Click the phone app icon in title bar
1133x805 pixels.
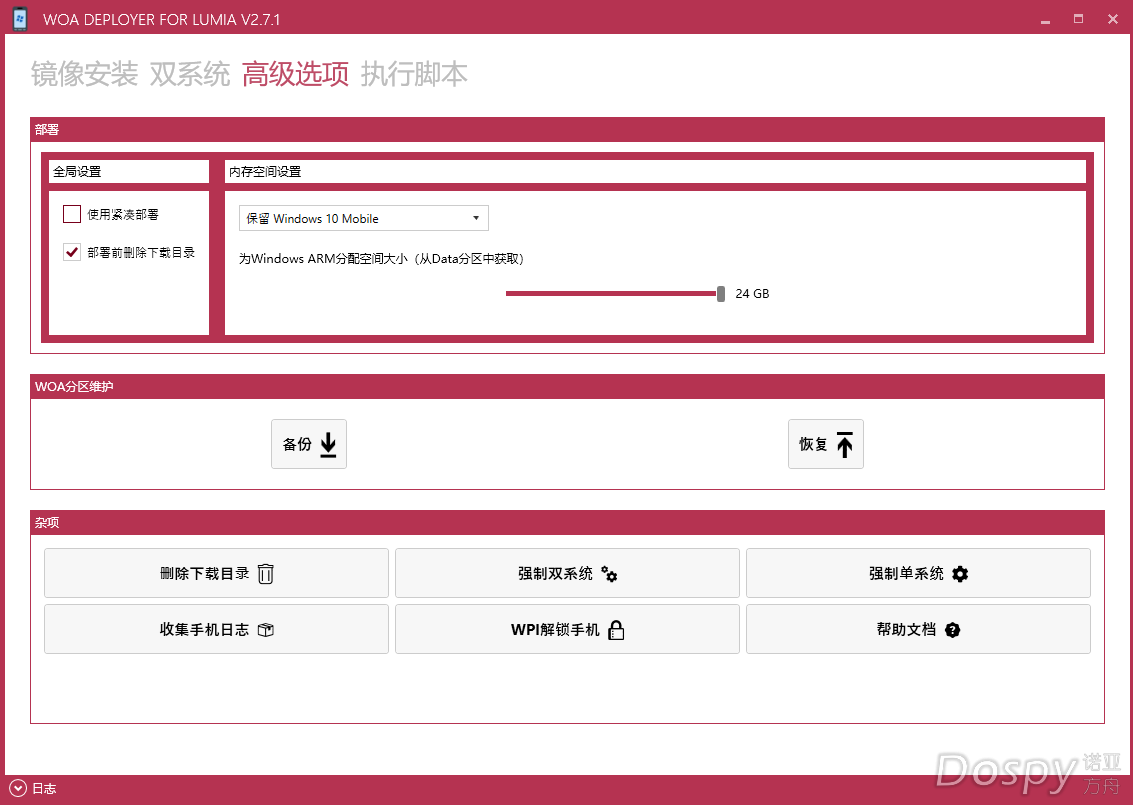[20, 18]
